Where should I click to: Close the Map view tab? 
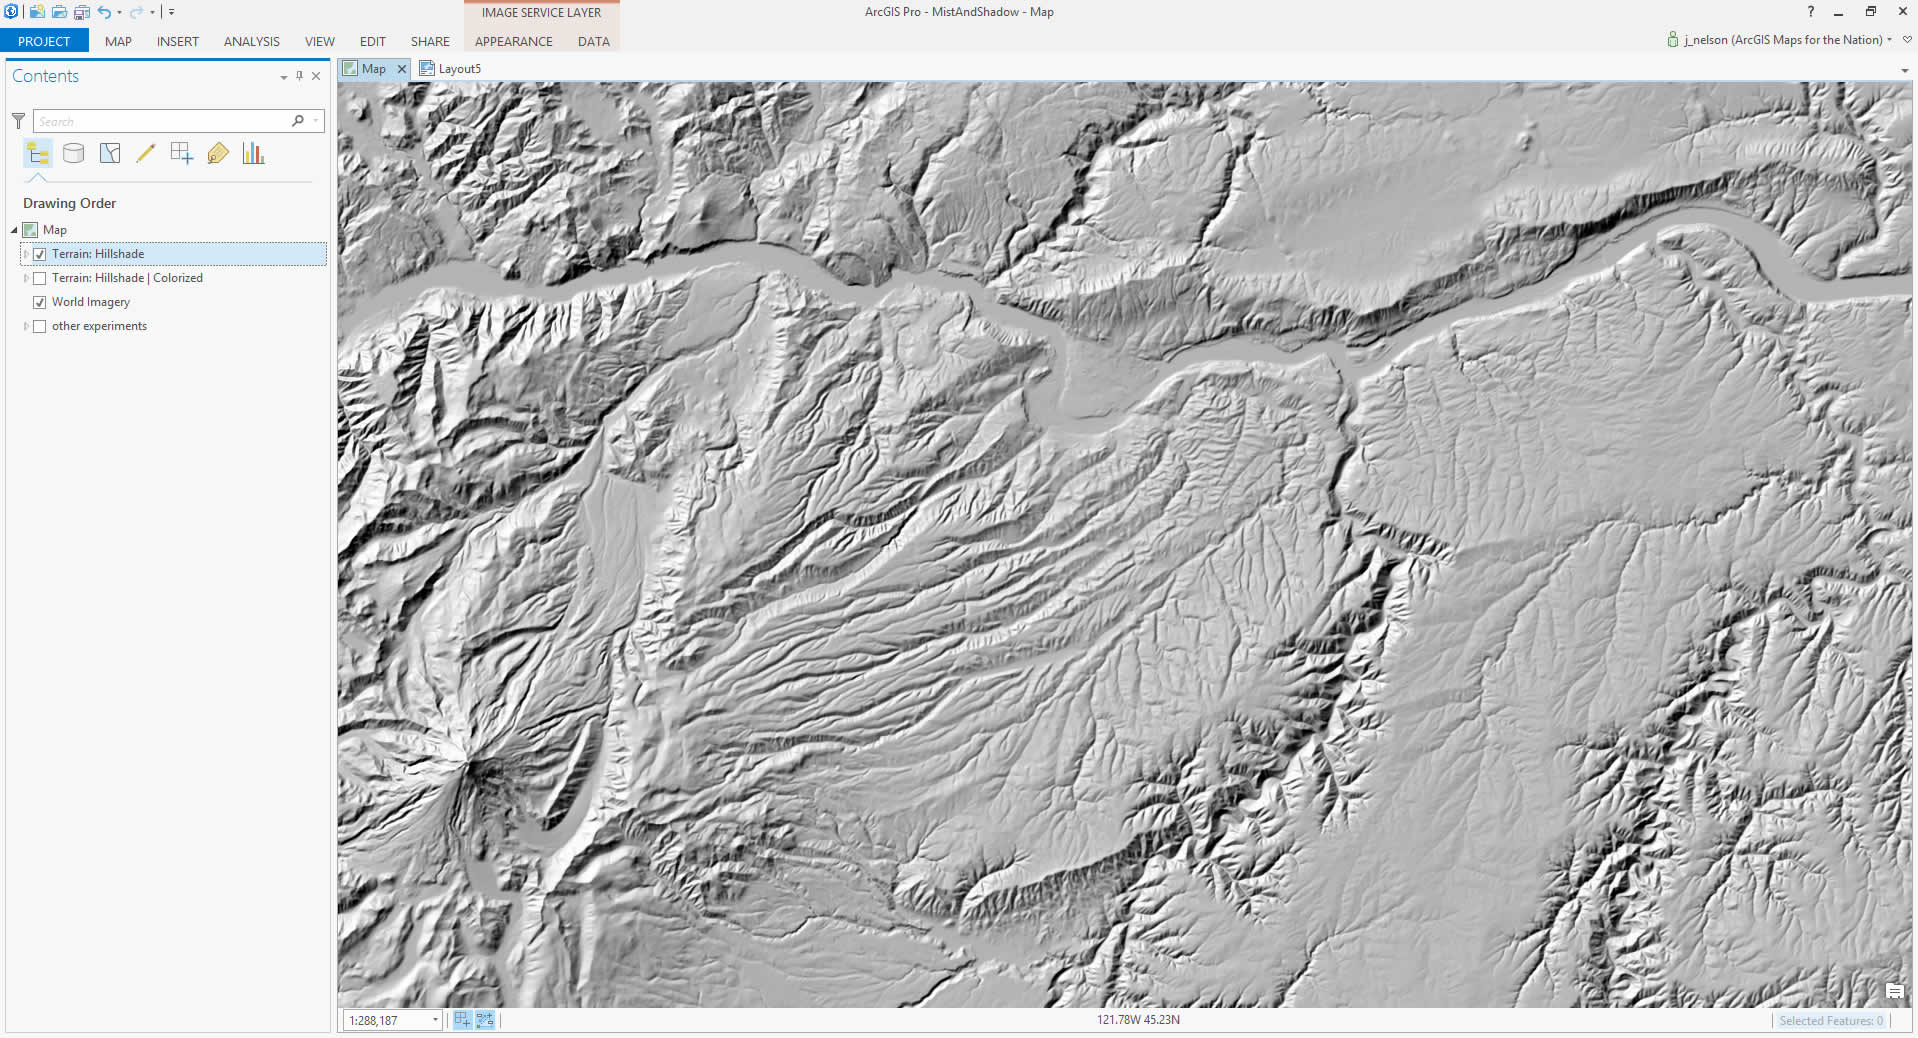(402, 68)
